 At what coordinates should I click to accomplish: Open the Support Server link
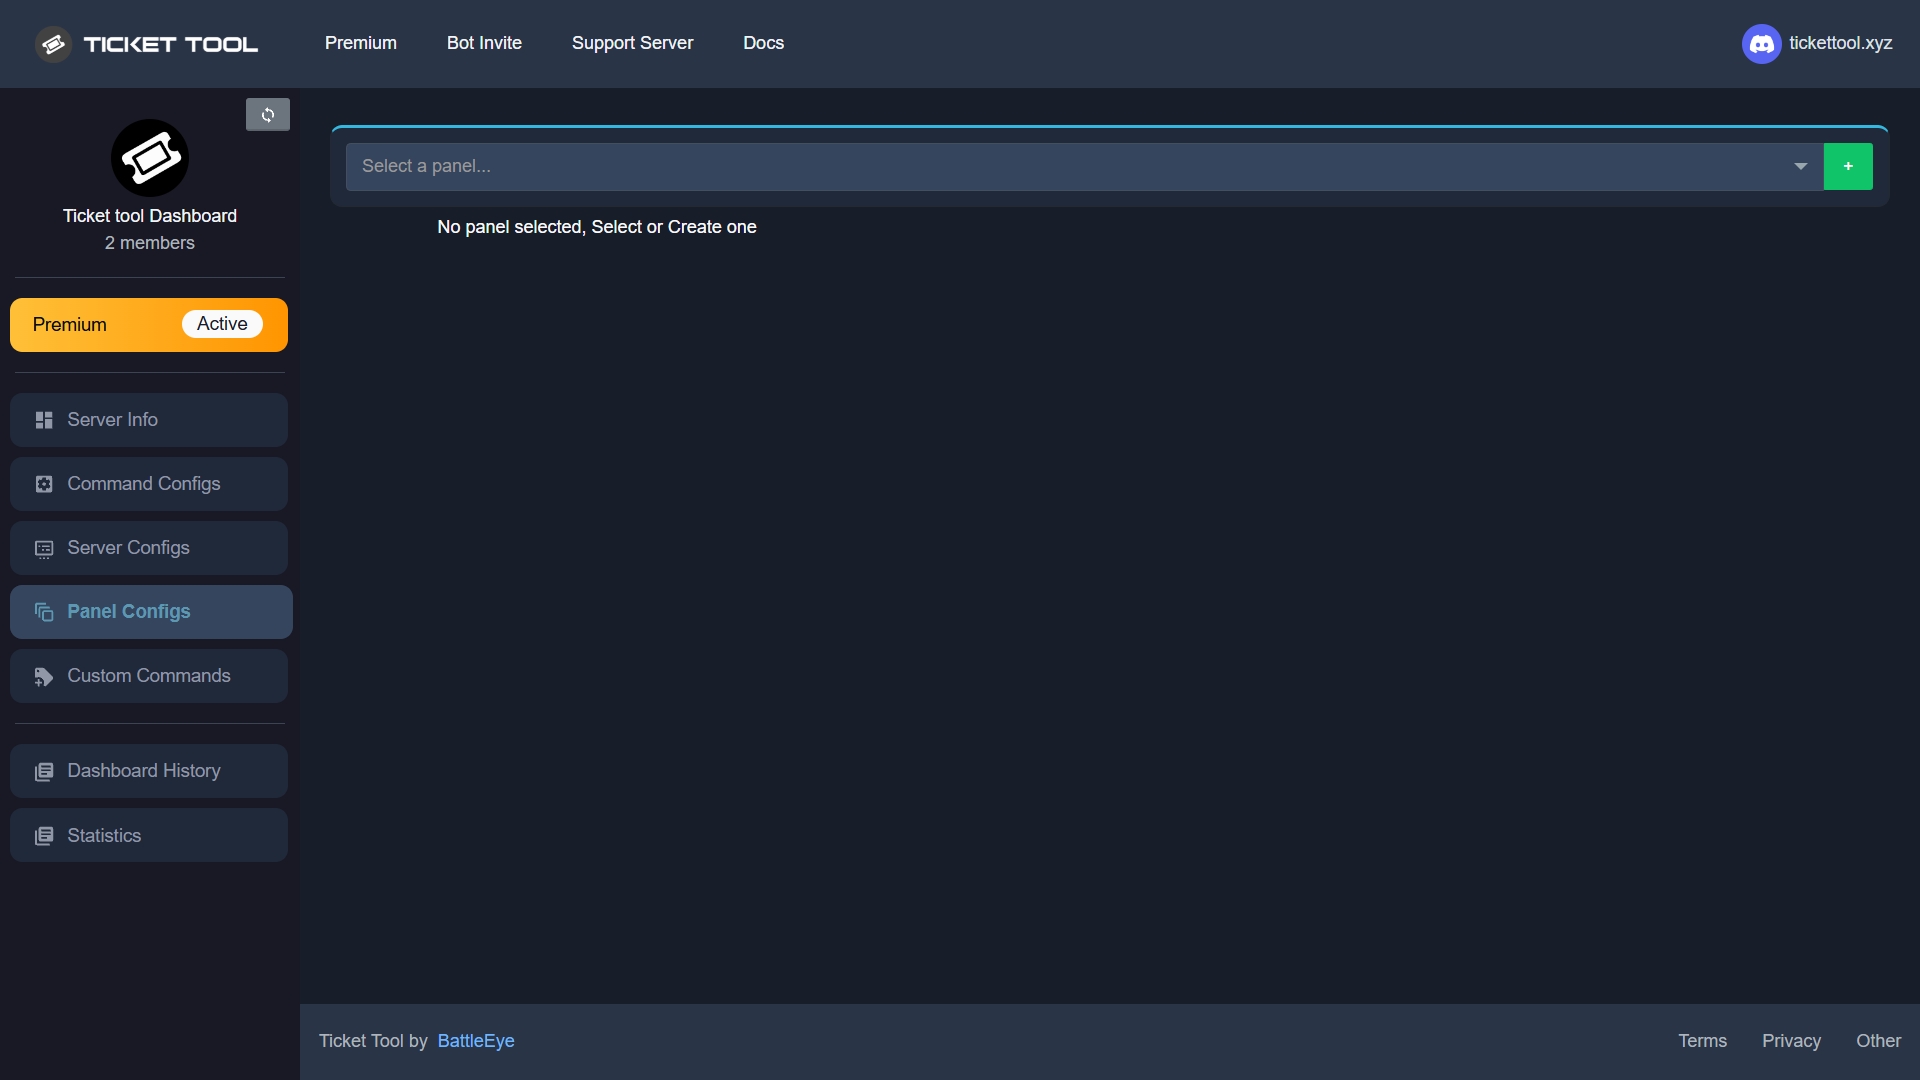coord(632,43)
